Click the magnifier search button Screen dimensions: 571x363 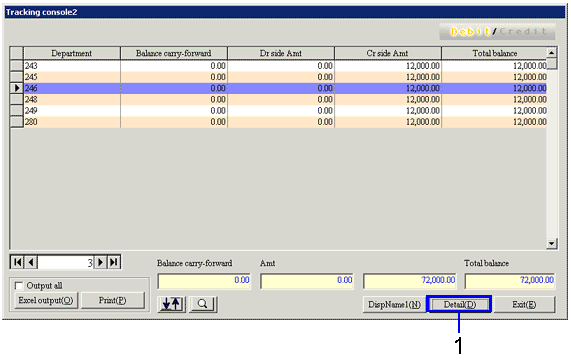(203, 304)
